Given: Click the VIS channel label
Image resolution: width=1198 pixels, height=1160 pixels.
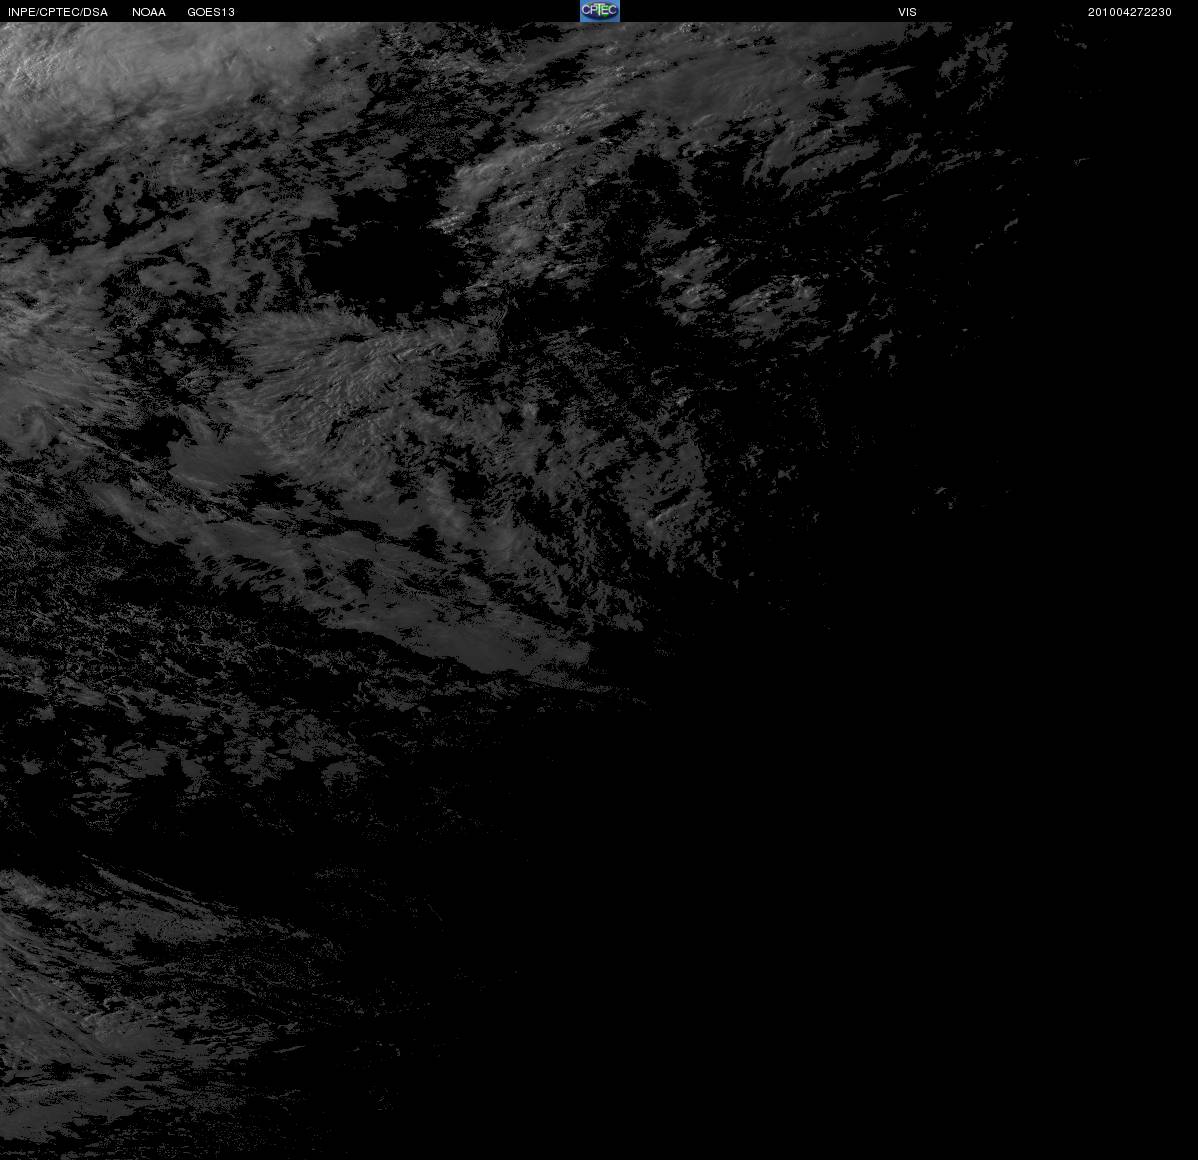Looking at the screenshot, I should [x=907, y=12].
